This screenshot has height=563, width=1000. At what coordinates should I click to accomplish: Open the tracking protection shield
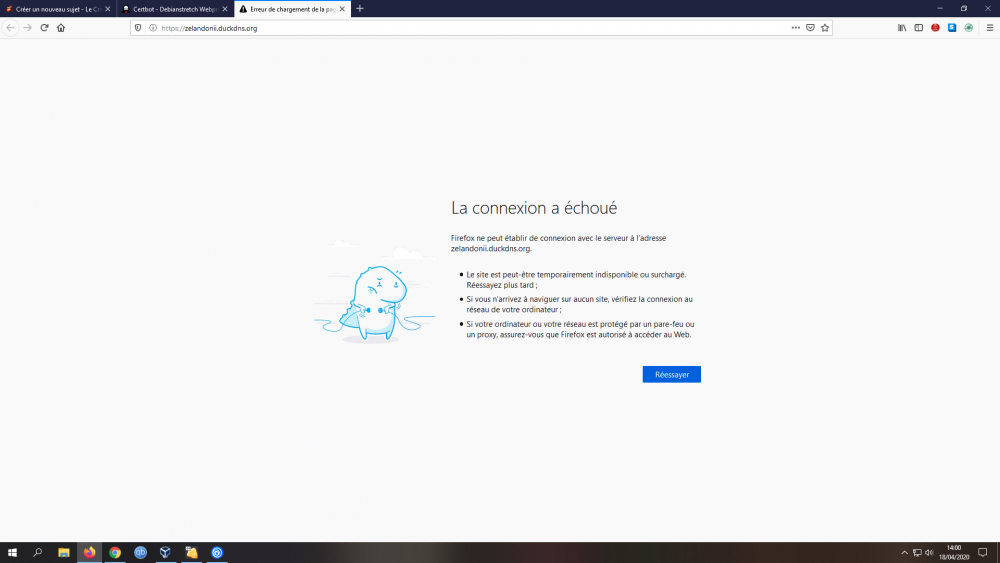[x=139, y=28]
